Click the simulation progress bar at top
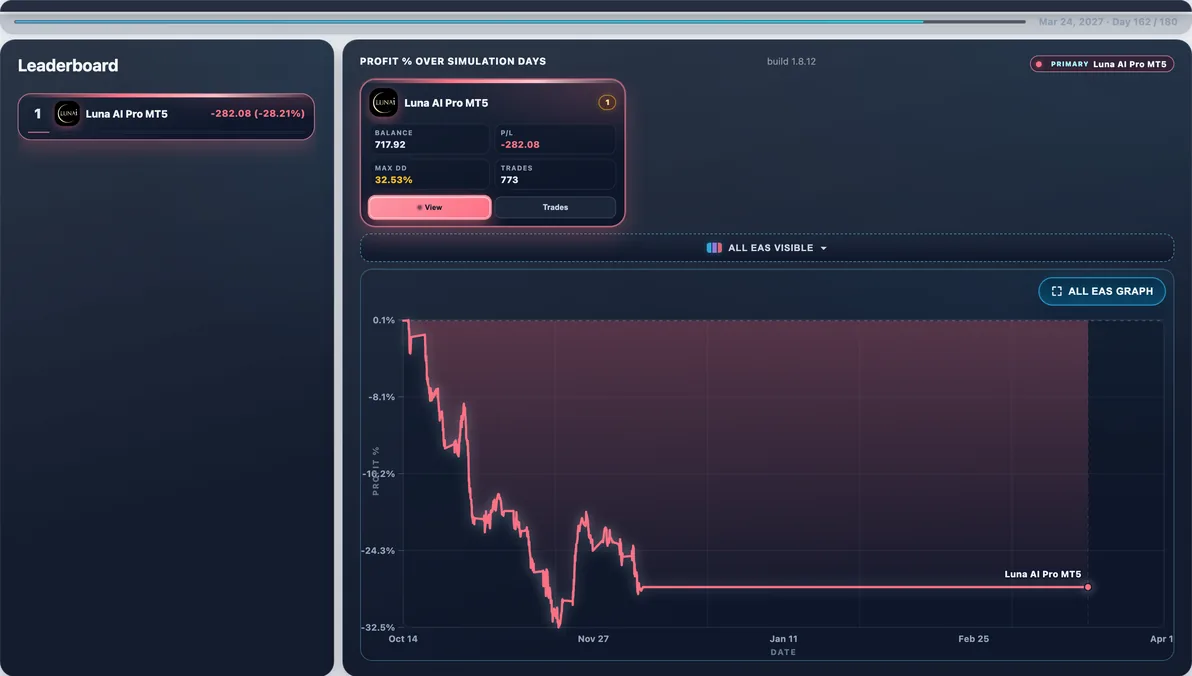The height and width of the screenshot is (676, 1192). click(520, 21)
